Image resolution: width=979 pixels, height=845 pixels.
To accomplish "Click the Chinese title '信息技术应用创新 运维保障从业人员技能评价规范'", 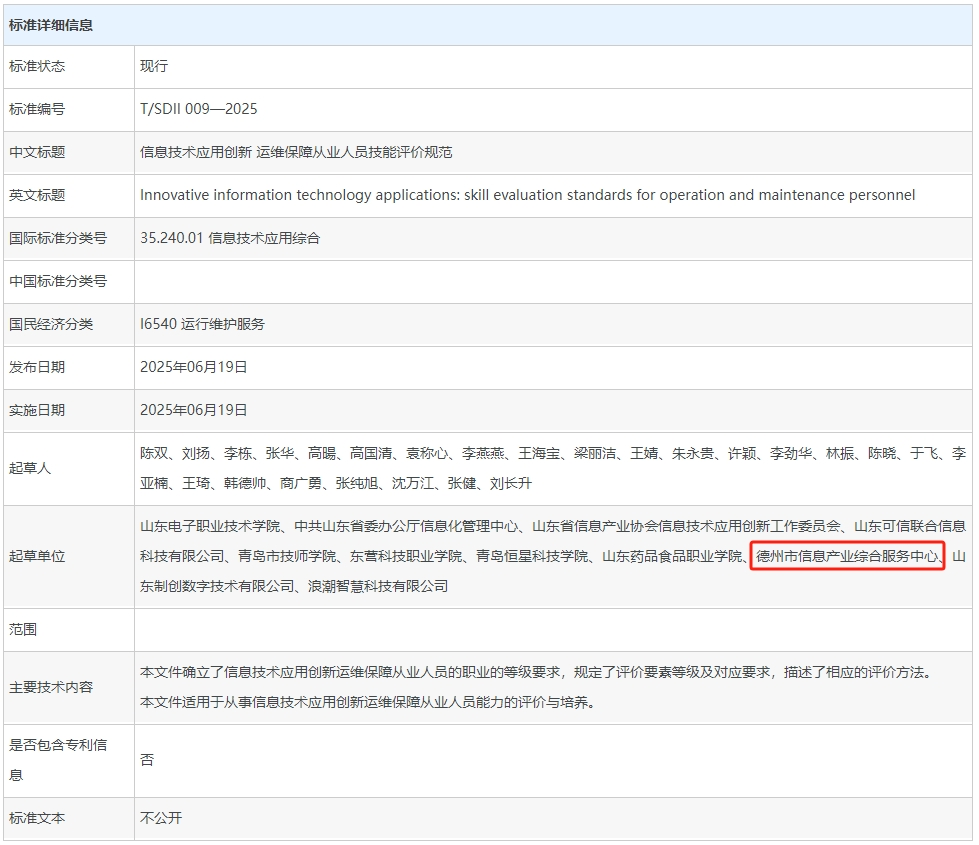I will [296, 152].
